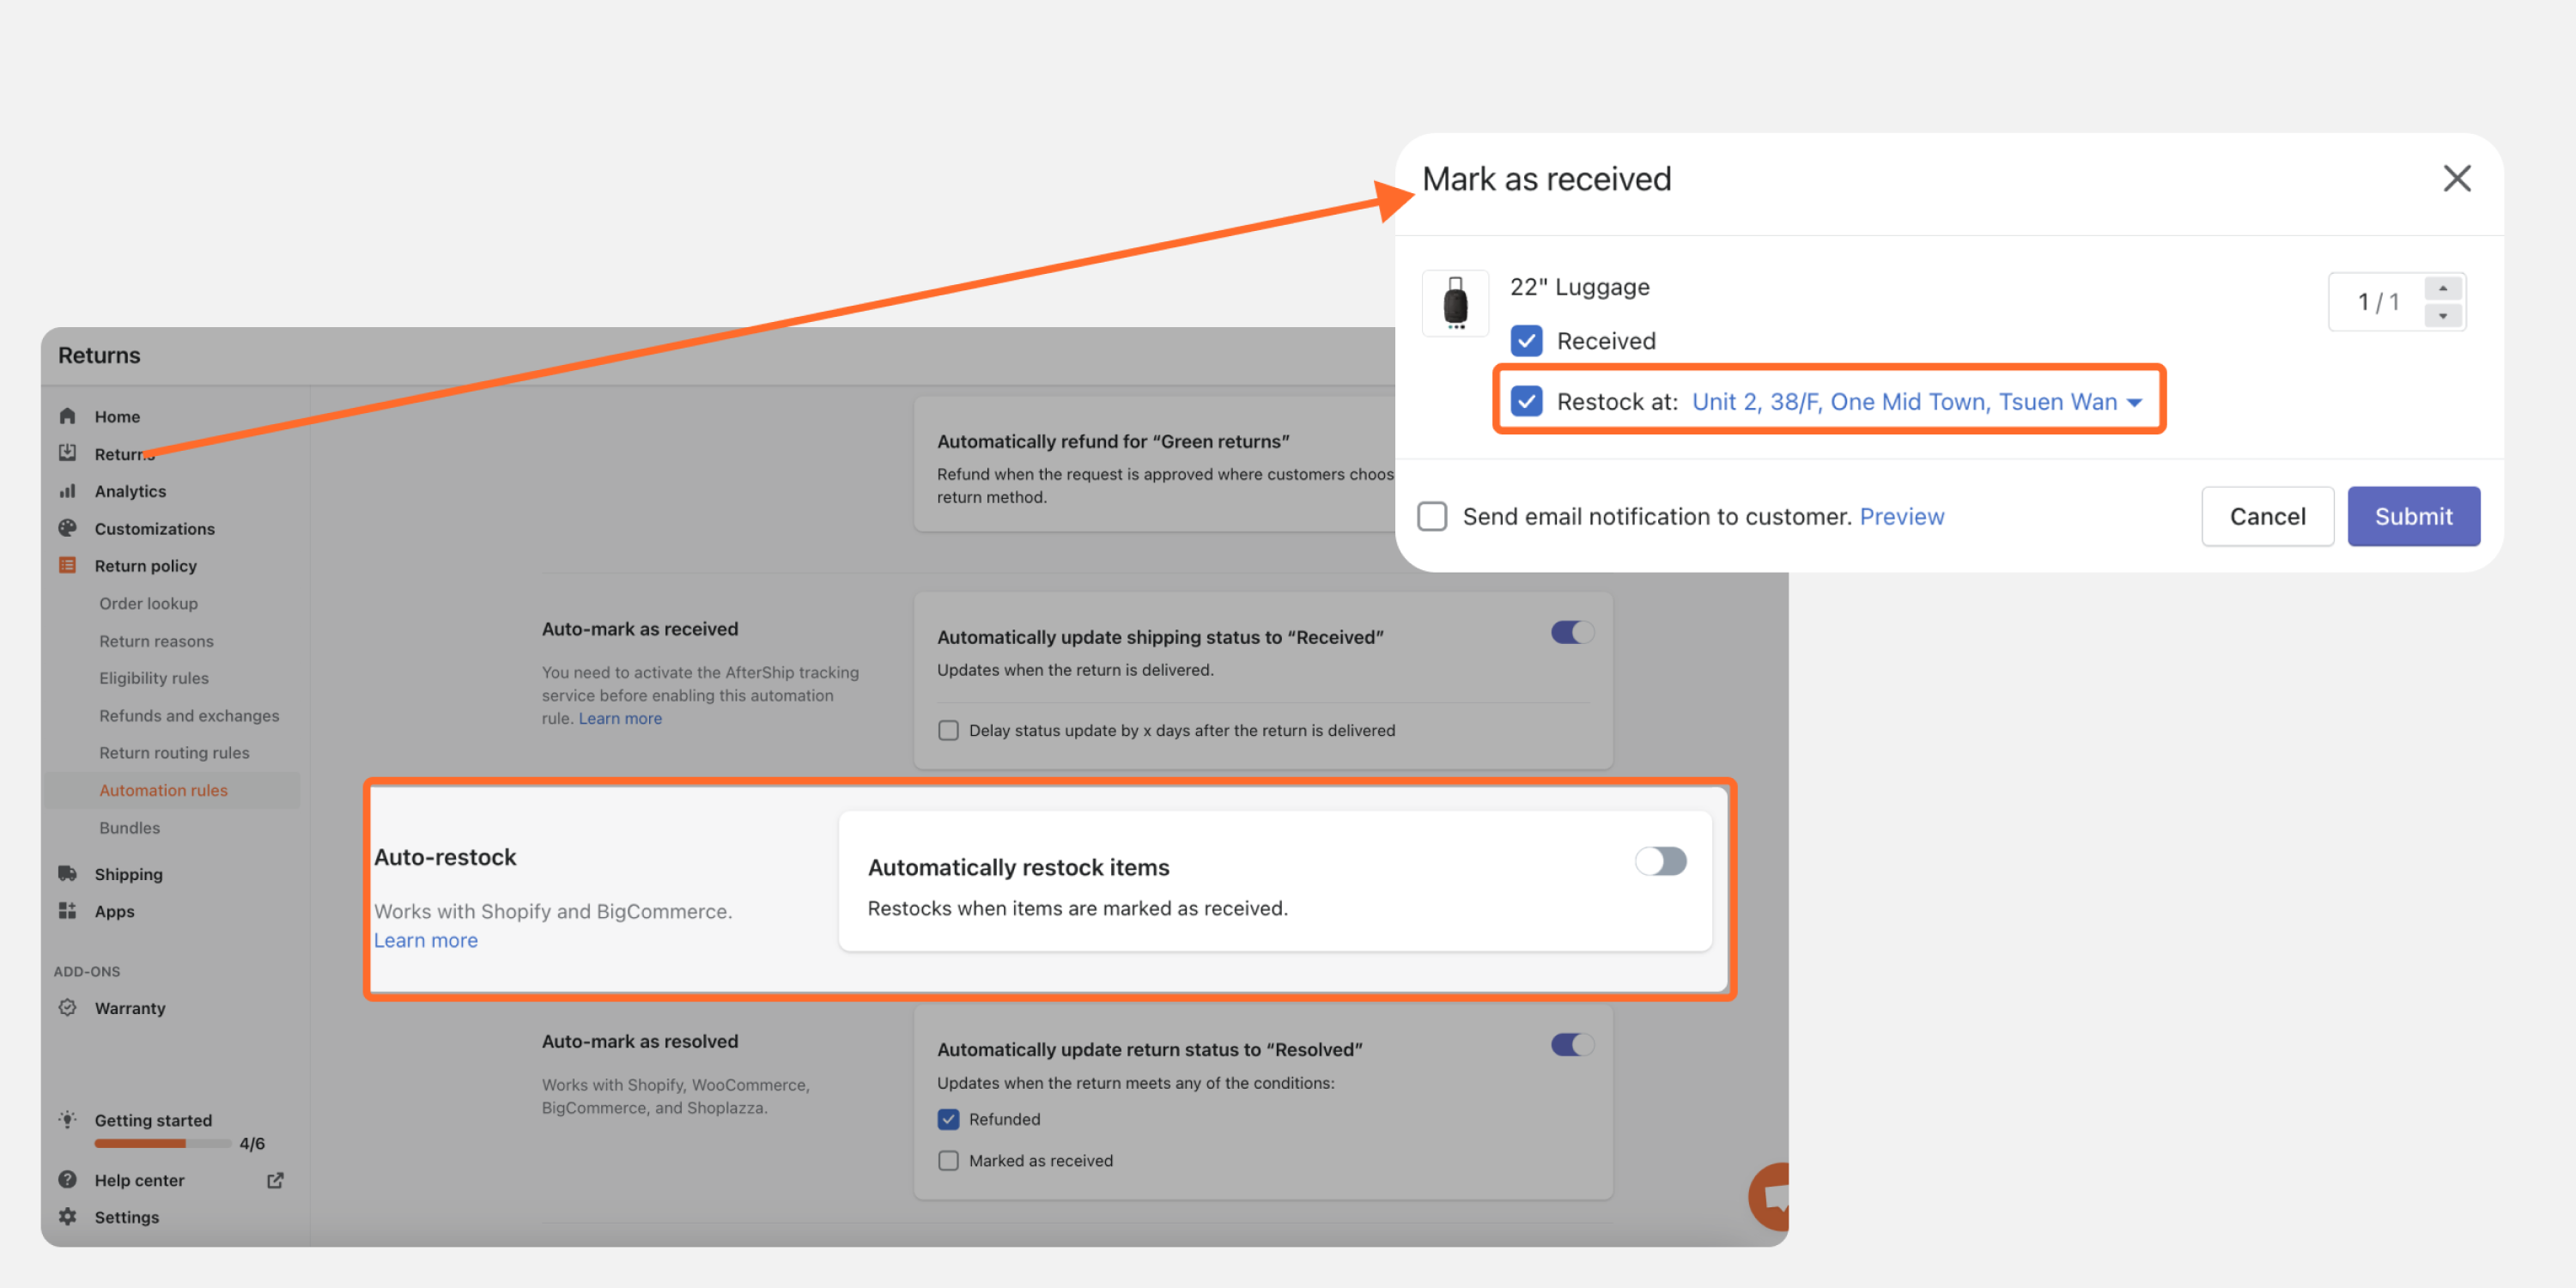Click the Getting started label

click(x=153, y=1120)
